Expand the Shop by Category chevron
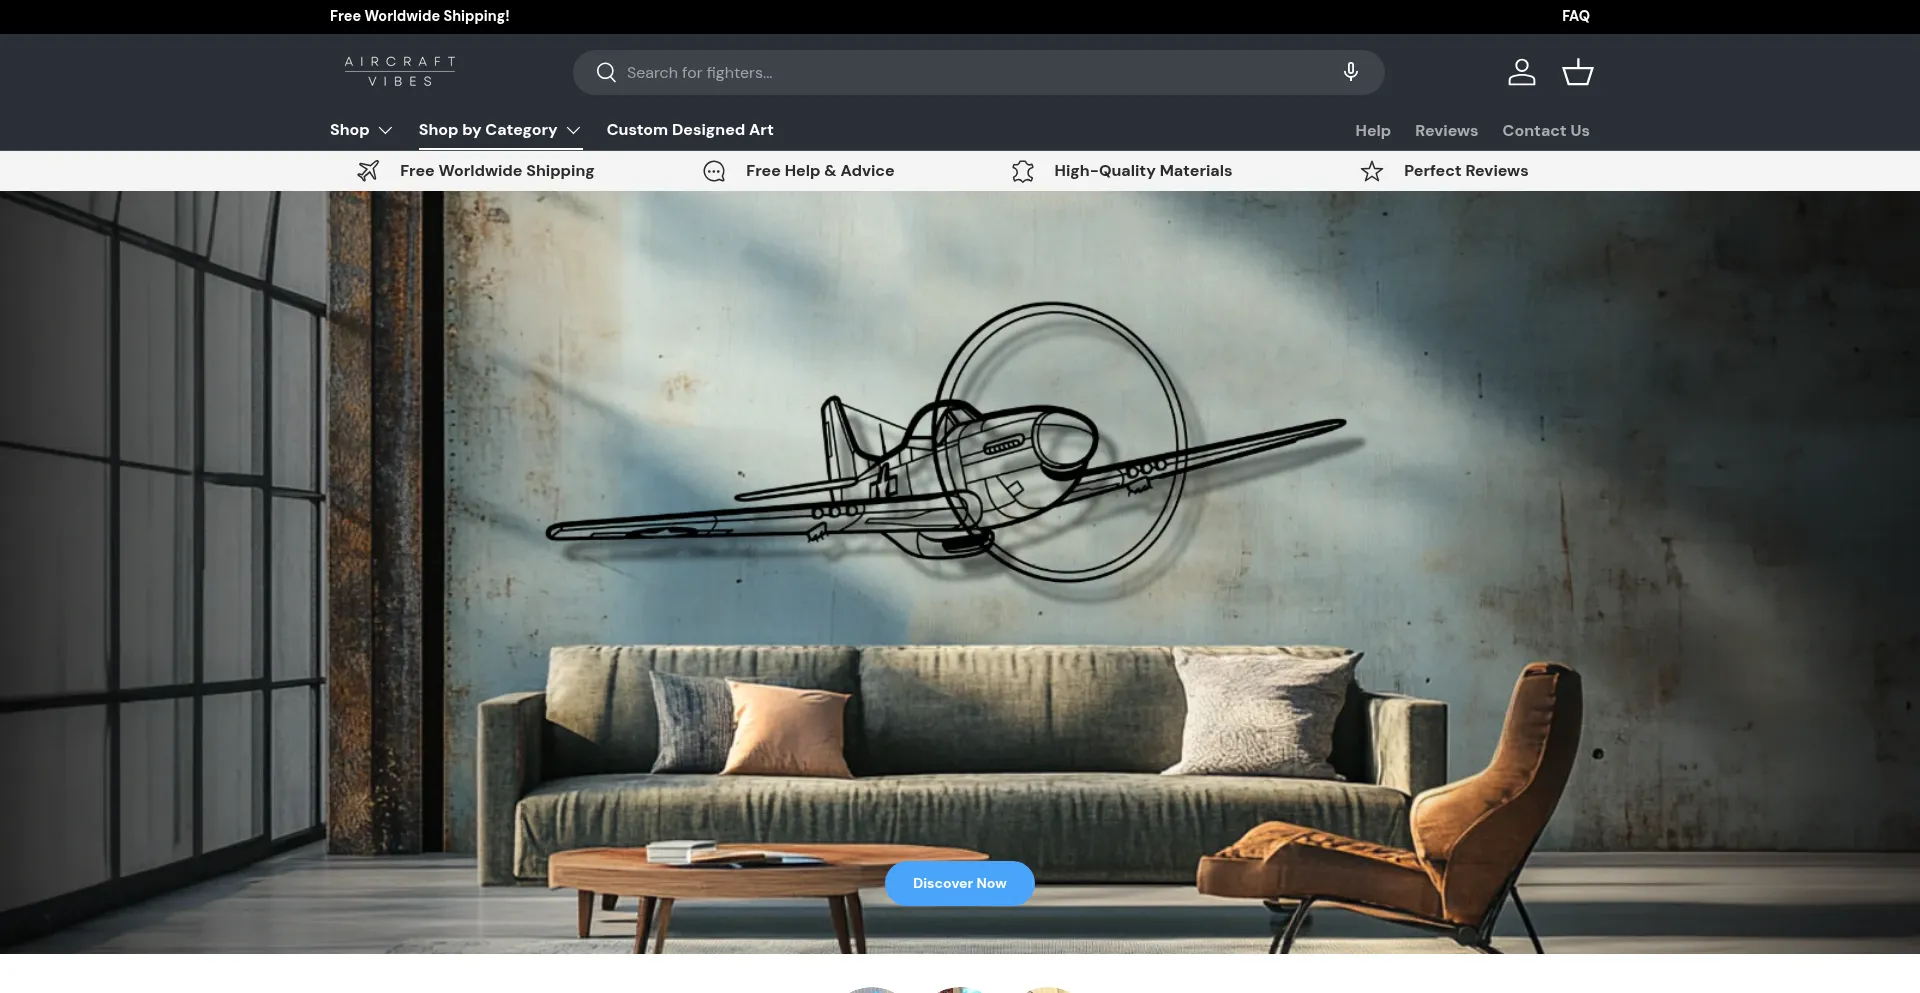 tap(573, 131)
